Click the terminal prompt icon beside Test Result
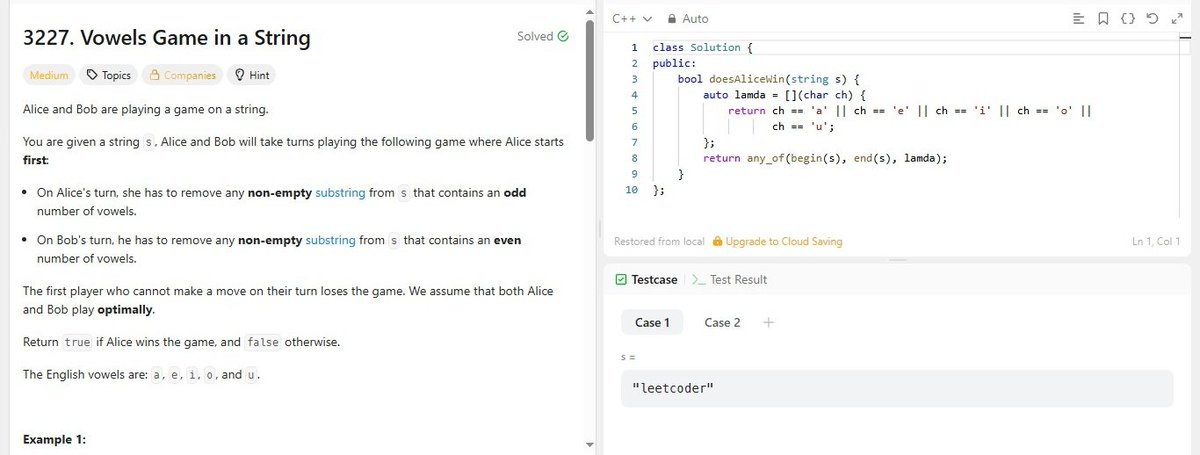The width and height of the screenshot is (1200, 455). pyautogui.click(x=699, y=280)
